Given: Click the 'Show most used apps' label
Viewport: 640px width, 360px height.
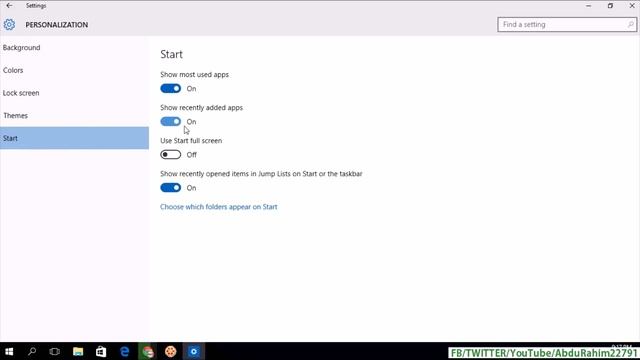Looking at the screenshot, I should pos(194,75).
